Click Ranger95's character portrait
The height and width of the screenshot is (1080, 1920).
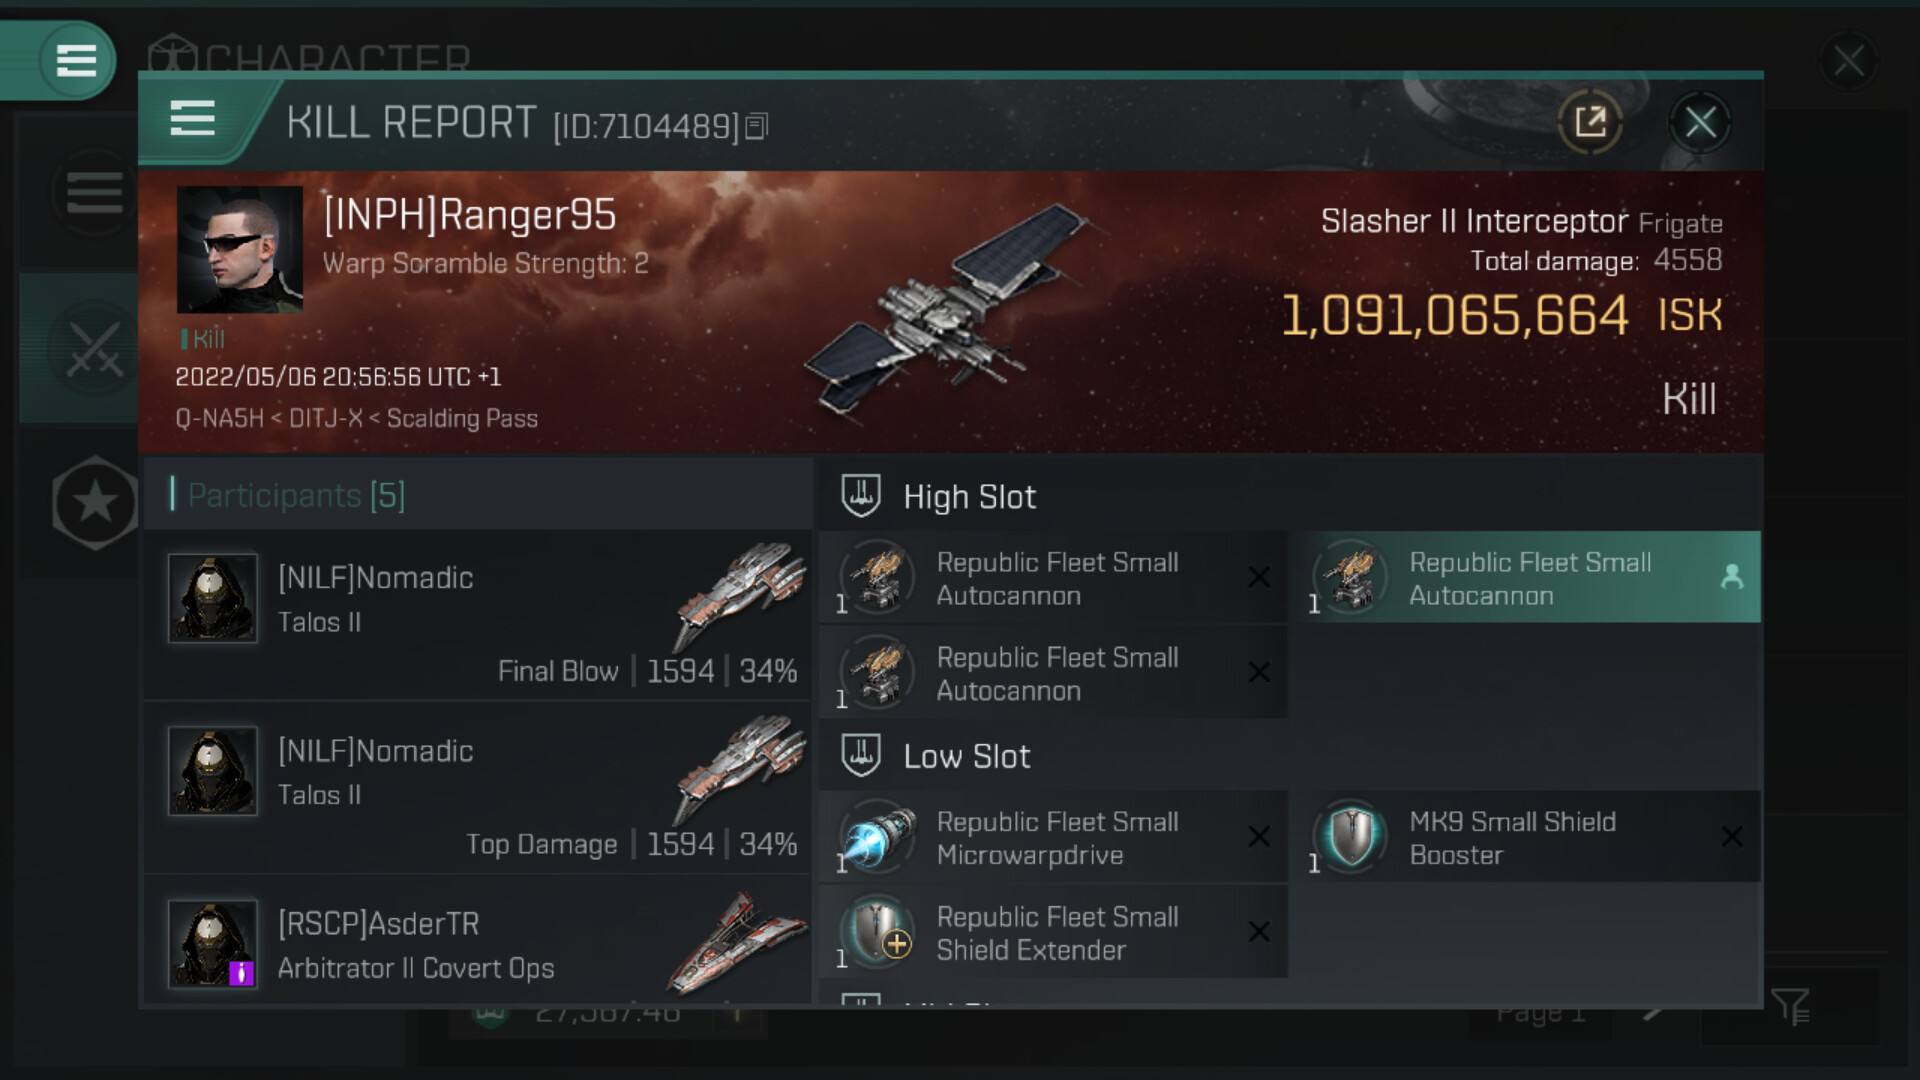coord(240,249)
